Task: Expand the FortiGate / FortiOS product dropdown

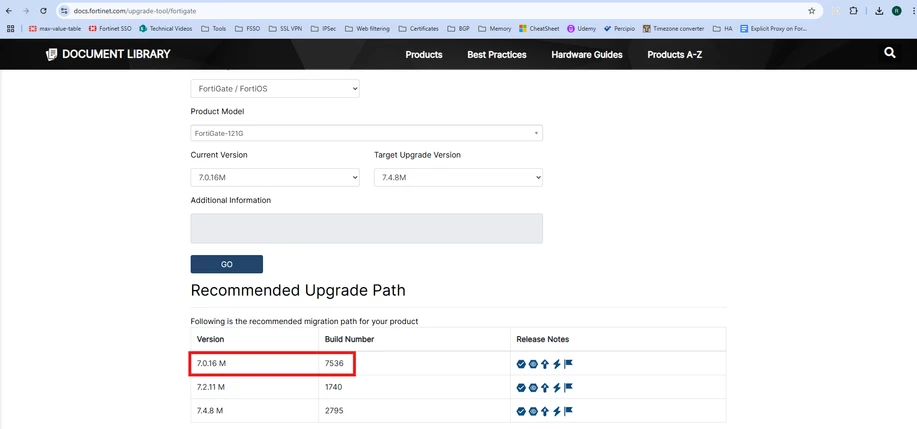Action: 275,89
